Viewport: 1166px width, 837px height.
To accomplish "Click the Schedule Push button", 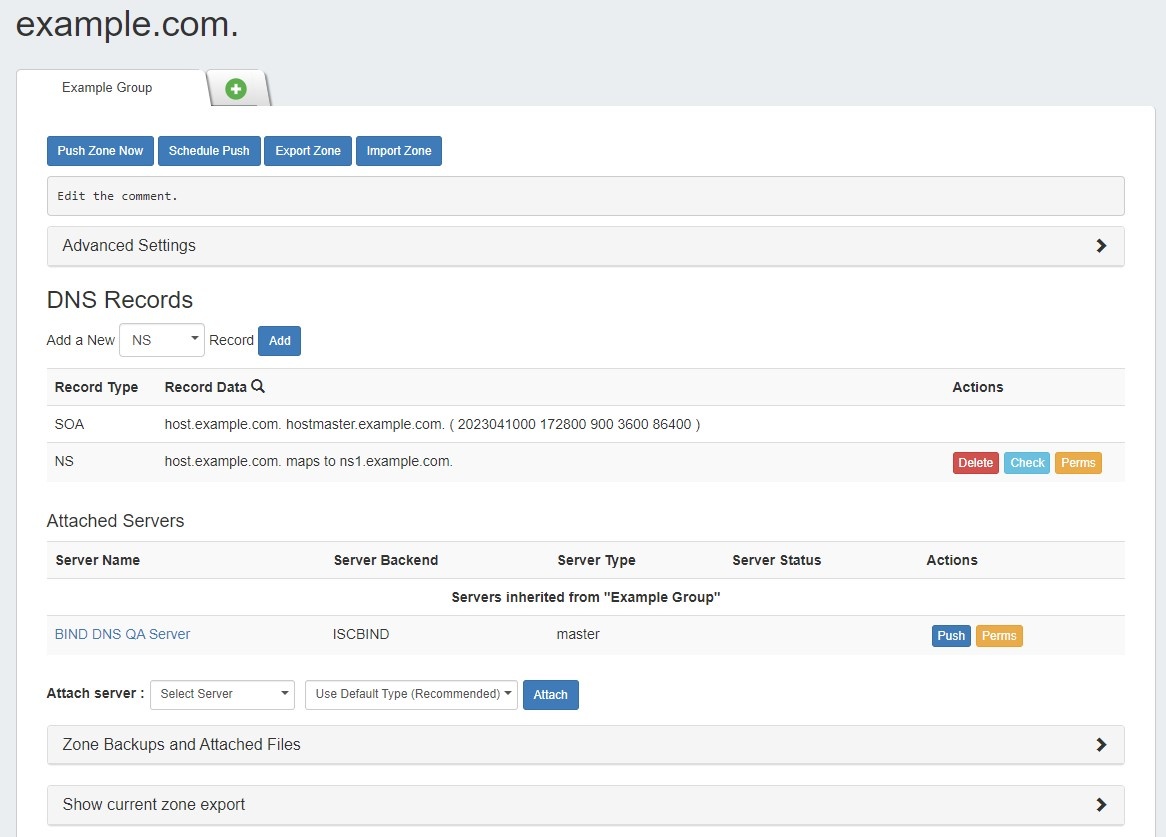I will [x=209, y=151].
